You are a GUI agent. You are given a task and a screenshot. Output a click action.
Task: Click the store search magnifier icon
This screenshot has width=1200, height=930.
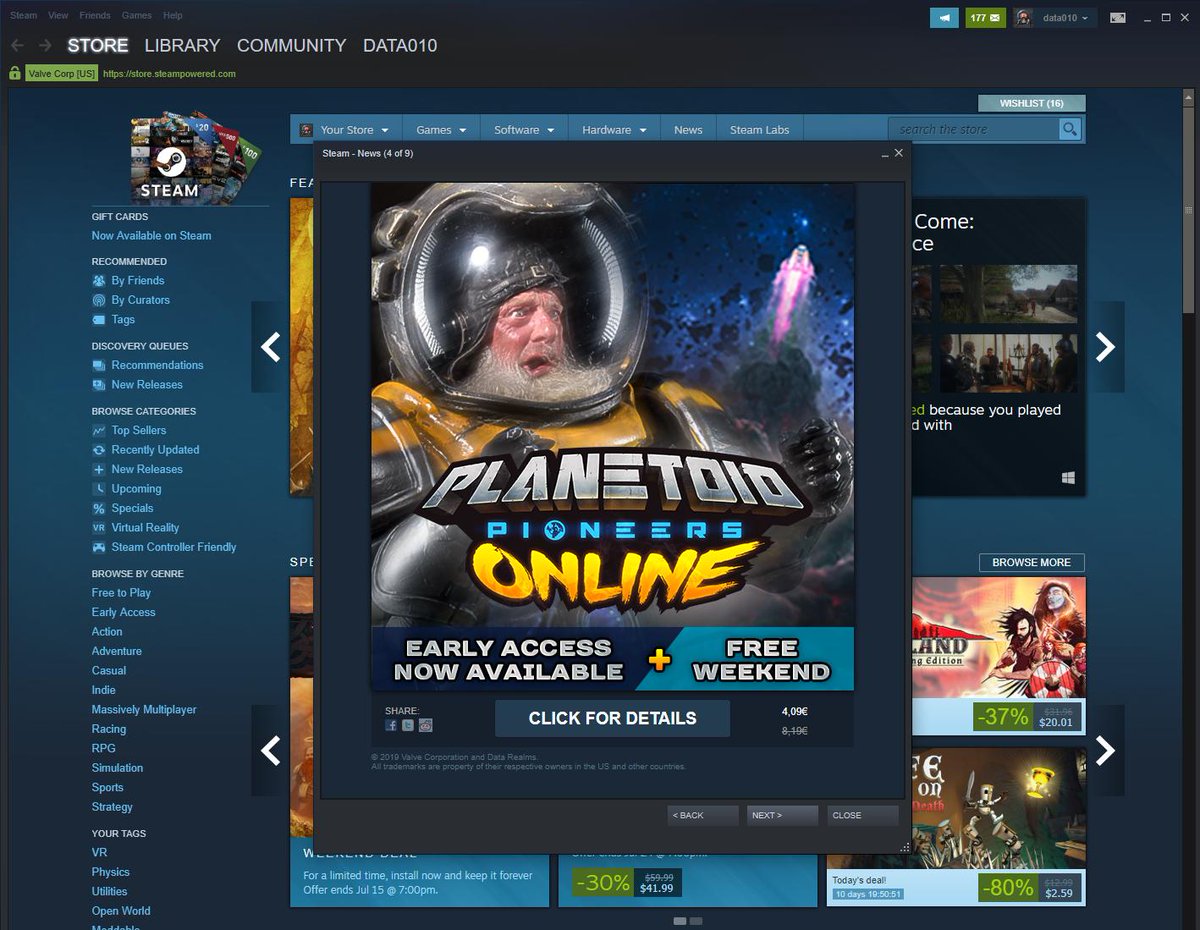coord(1070,129)
